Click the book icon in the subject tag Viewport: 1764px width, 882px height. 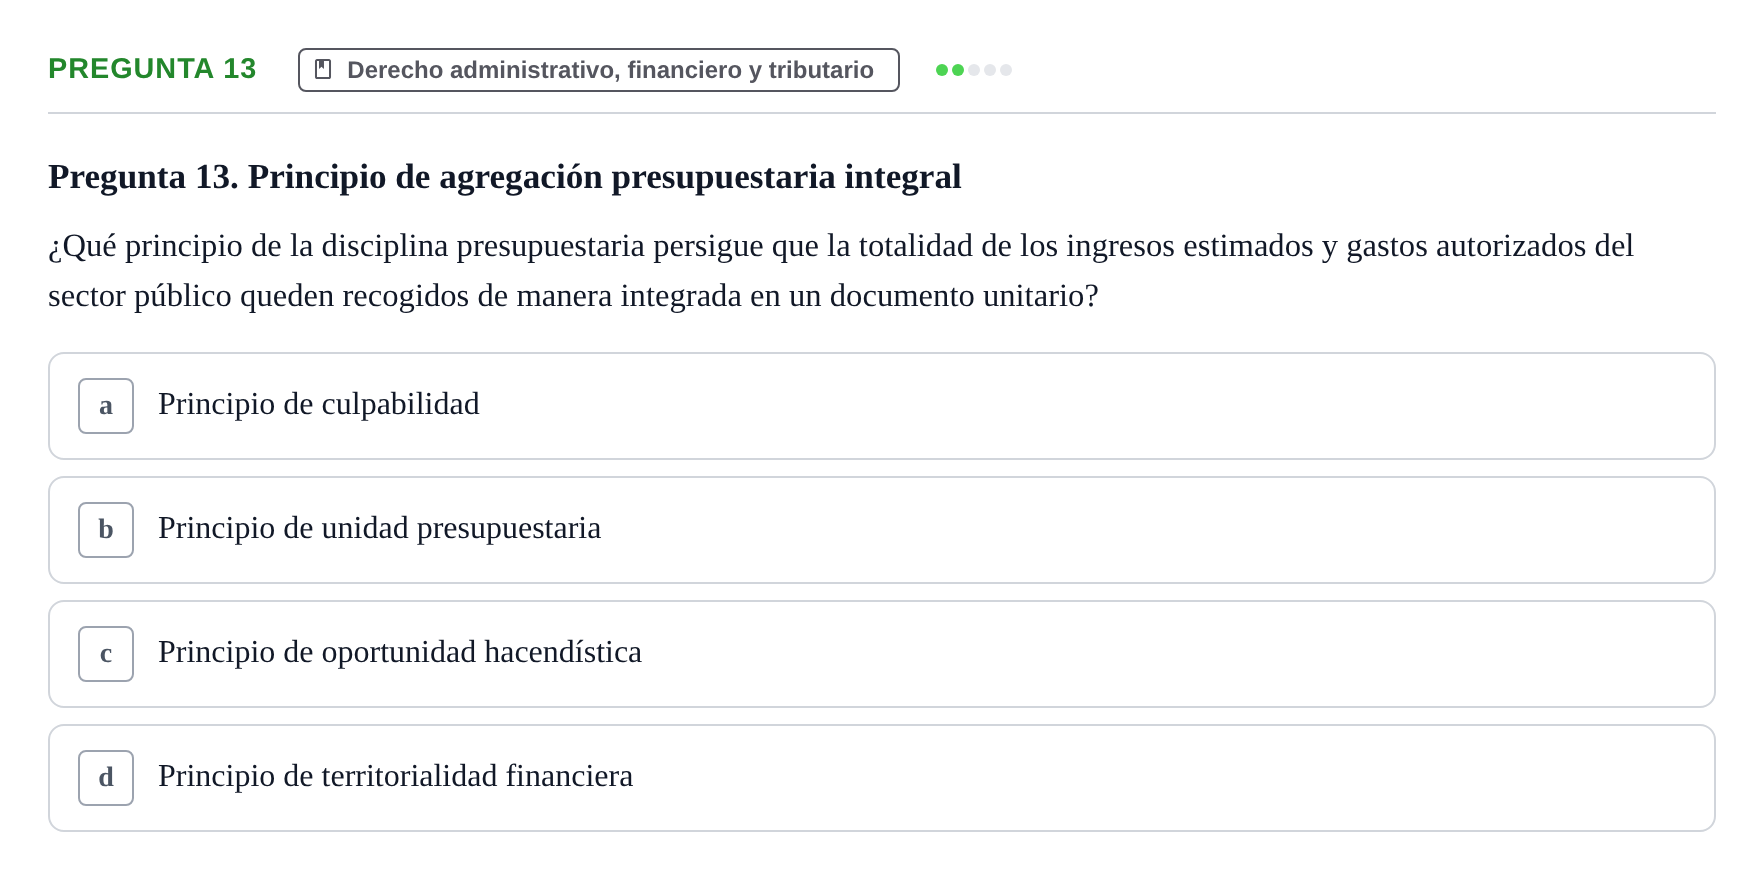point(323,69)
